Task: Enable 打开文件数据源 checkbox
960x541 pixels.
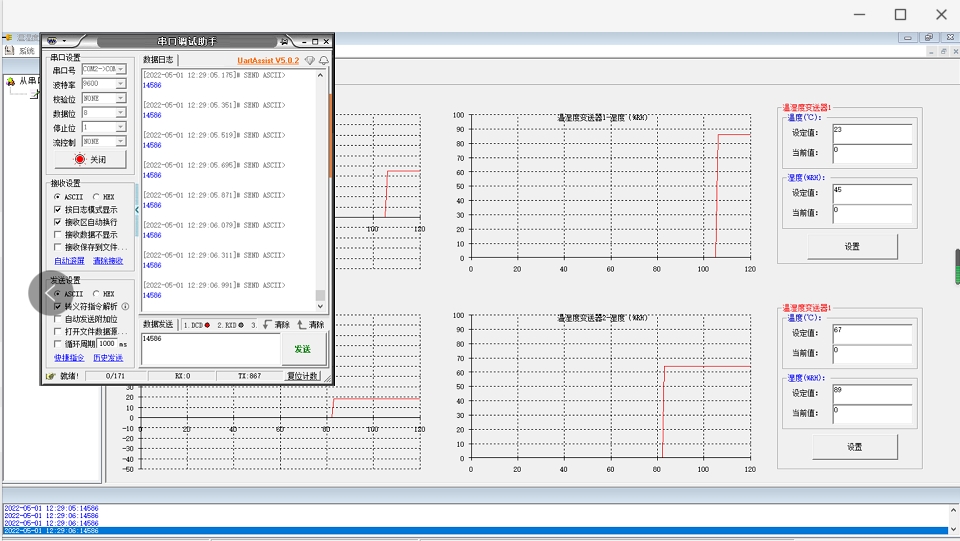Action: [x=58, y=332]
